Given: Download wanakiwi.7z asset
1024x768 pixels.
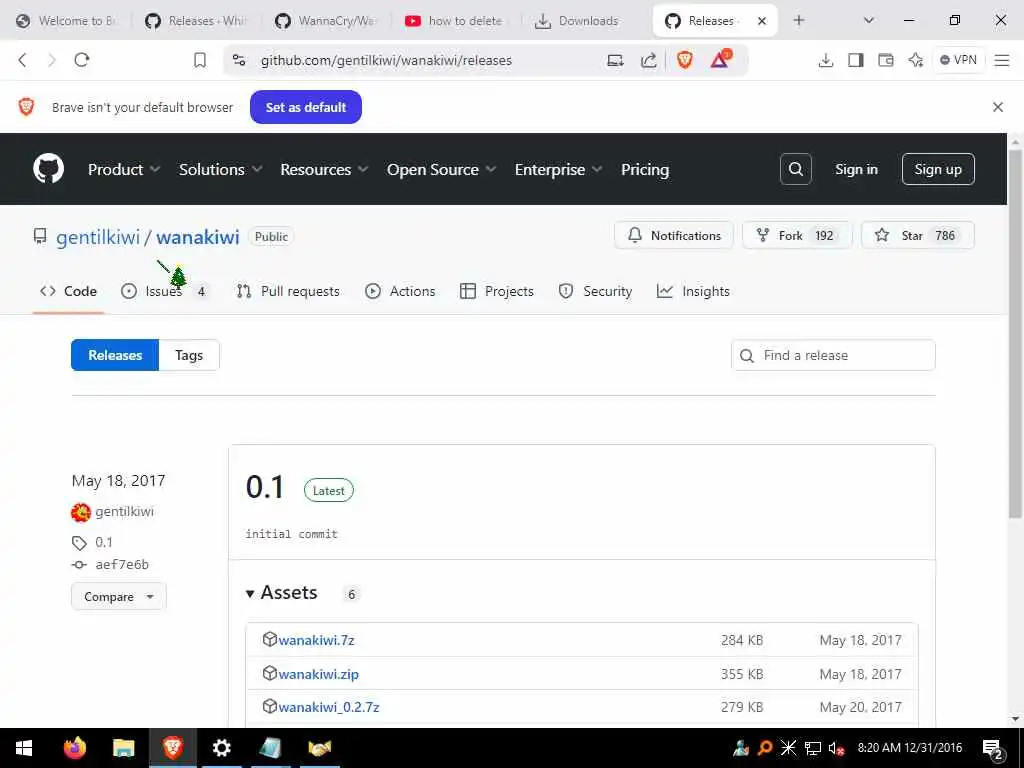Looking at the screenshot, I should (x=316, y=641).
